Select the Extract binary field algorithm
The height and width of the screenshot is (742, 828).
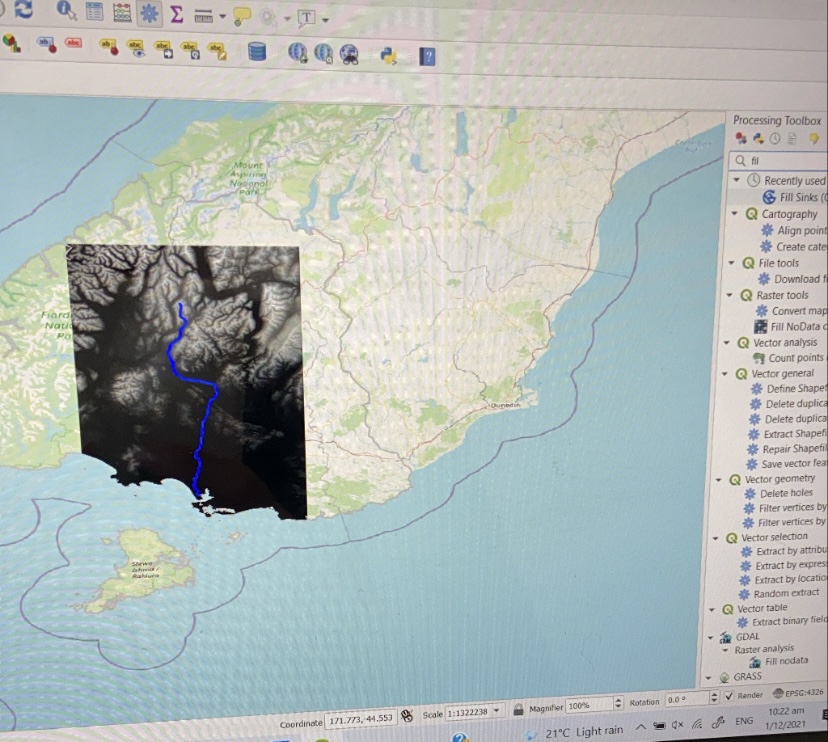coord(783,622)
